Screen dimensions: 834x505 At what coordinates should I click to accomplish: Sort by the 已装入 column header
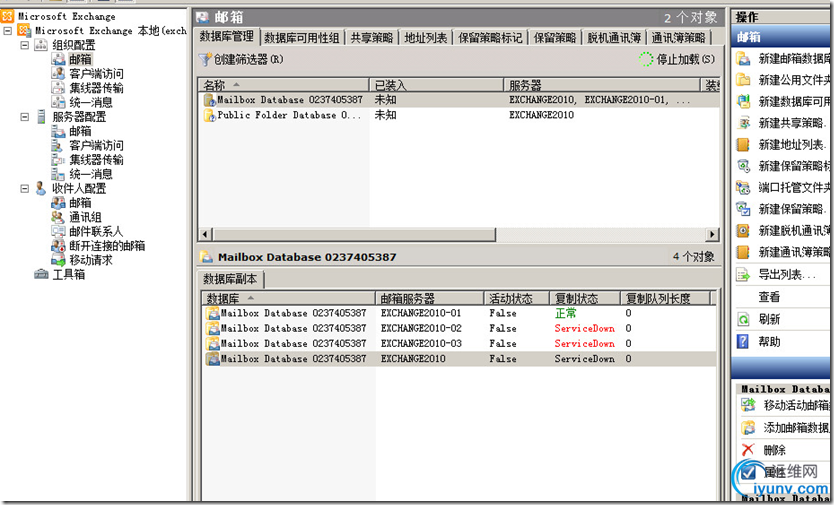[436, 85]
